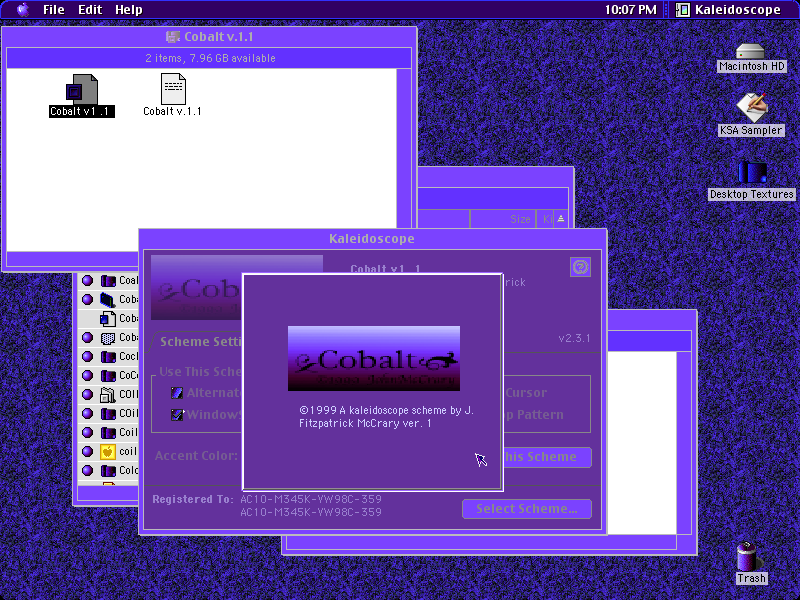Expand the sphere beside the dotted grid Coba icon
Image resolution: width=800 pixels, height=600 pixels.
(87, 337)
